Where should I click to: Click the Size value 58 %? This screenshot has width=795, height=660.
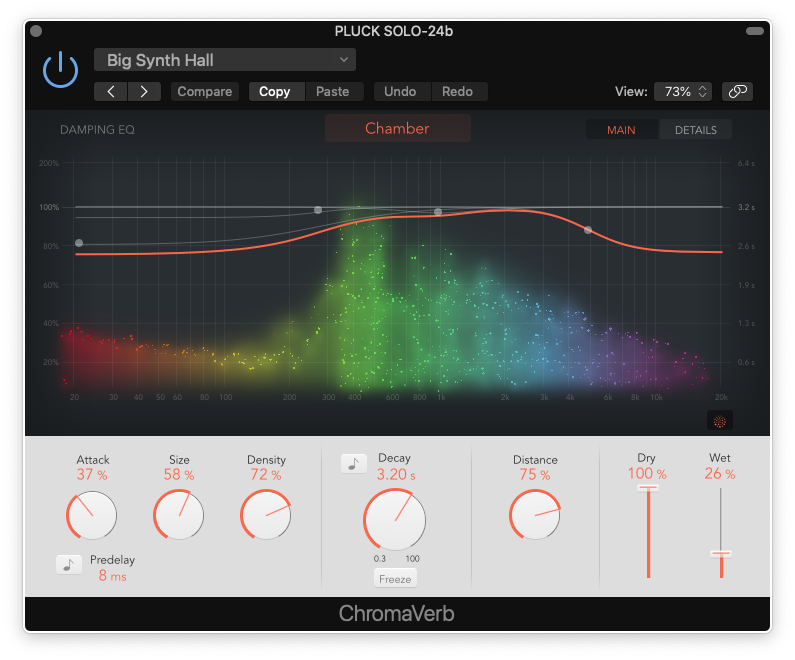pos(179,475)
